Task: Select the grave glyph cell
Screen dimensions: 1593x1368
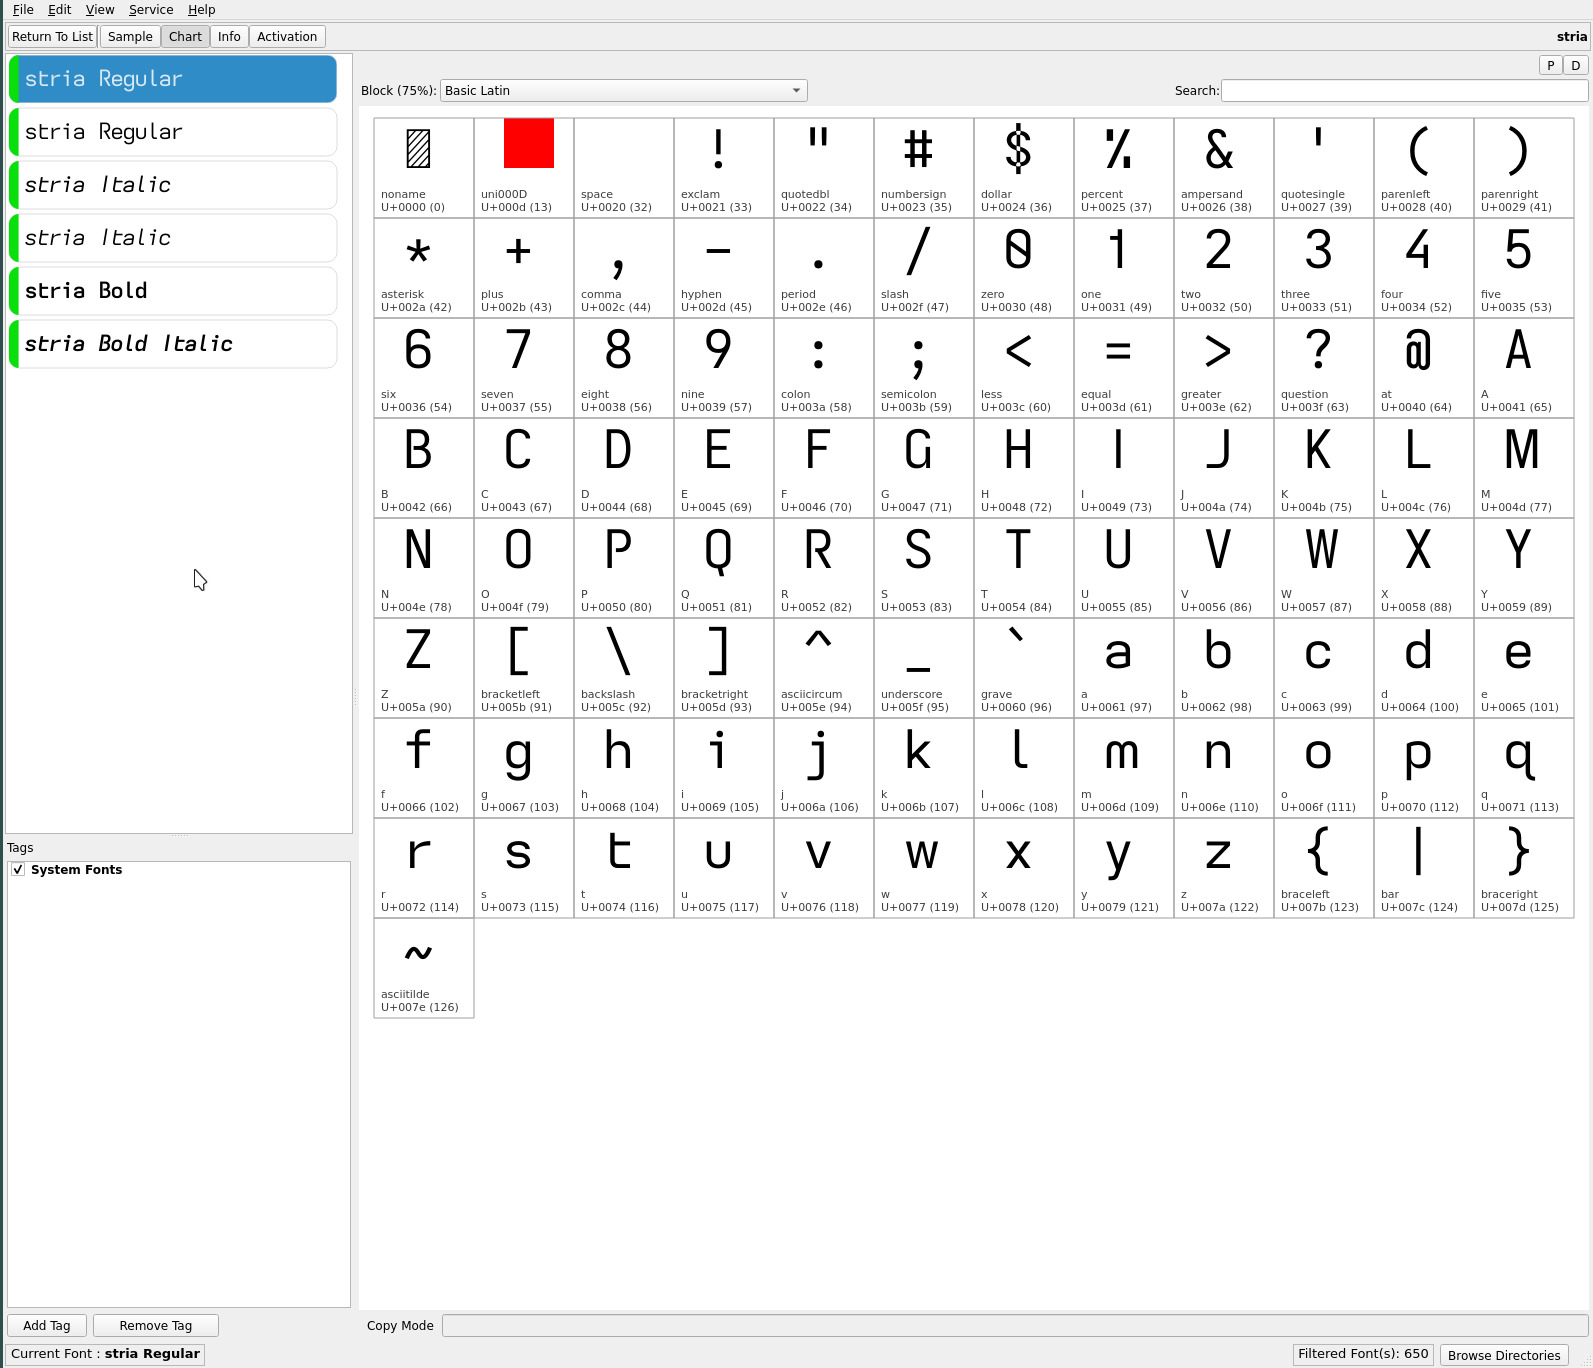Action: (1024, 668)
